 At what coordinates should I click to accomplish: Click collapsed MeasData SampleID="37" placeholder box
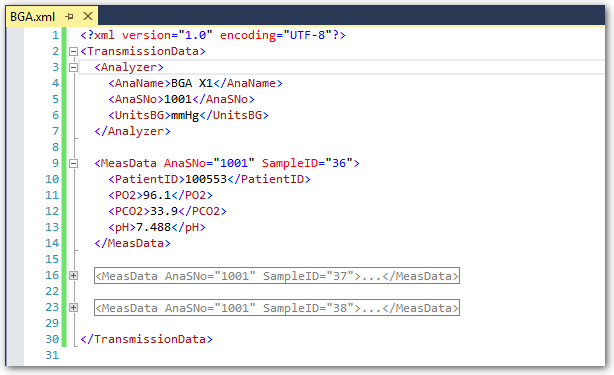276,276
